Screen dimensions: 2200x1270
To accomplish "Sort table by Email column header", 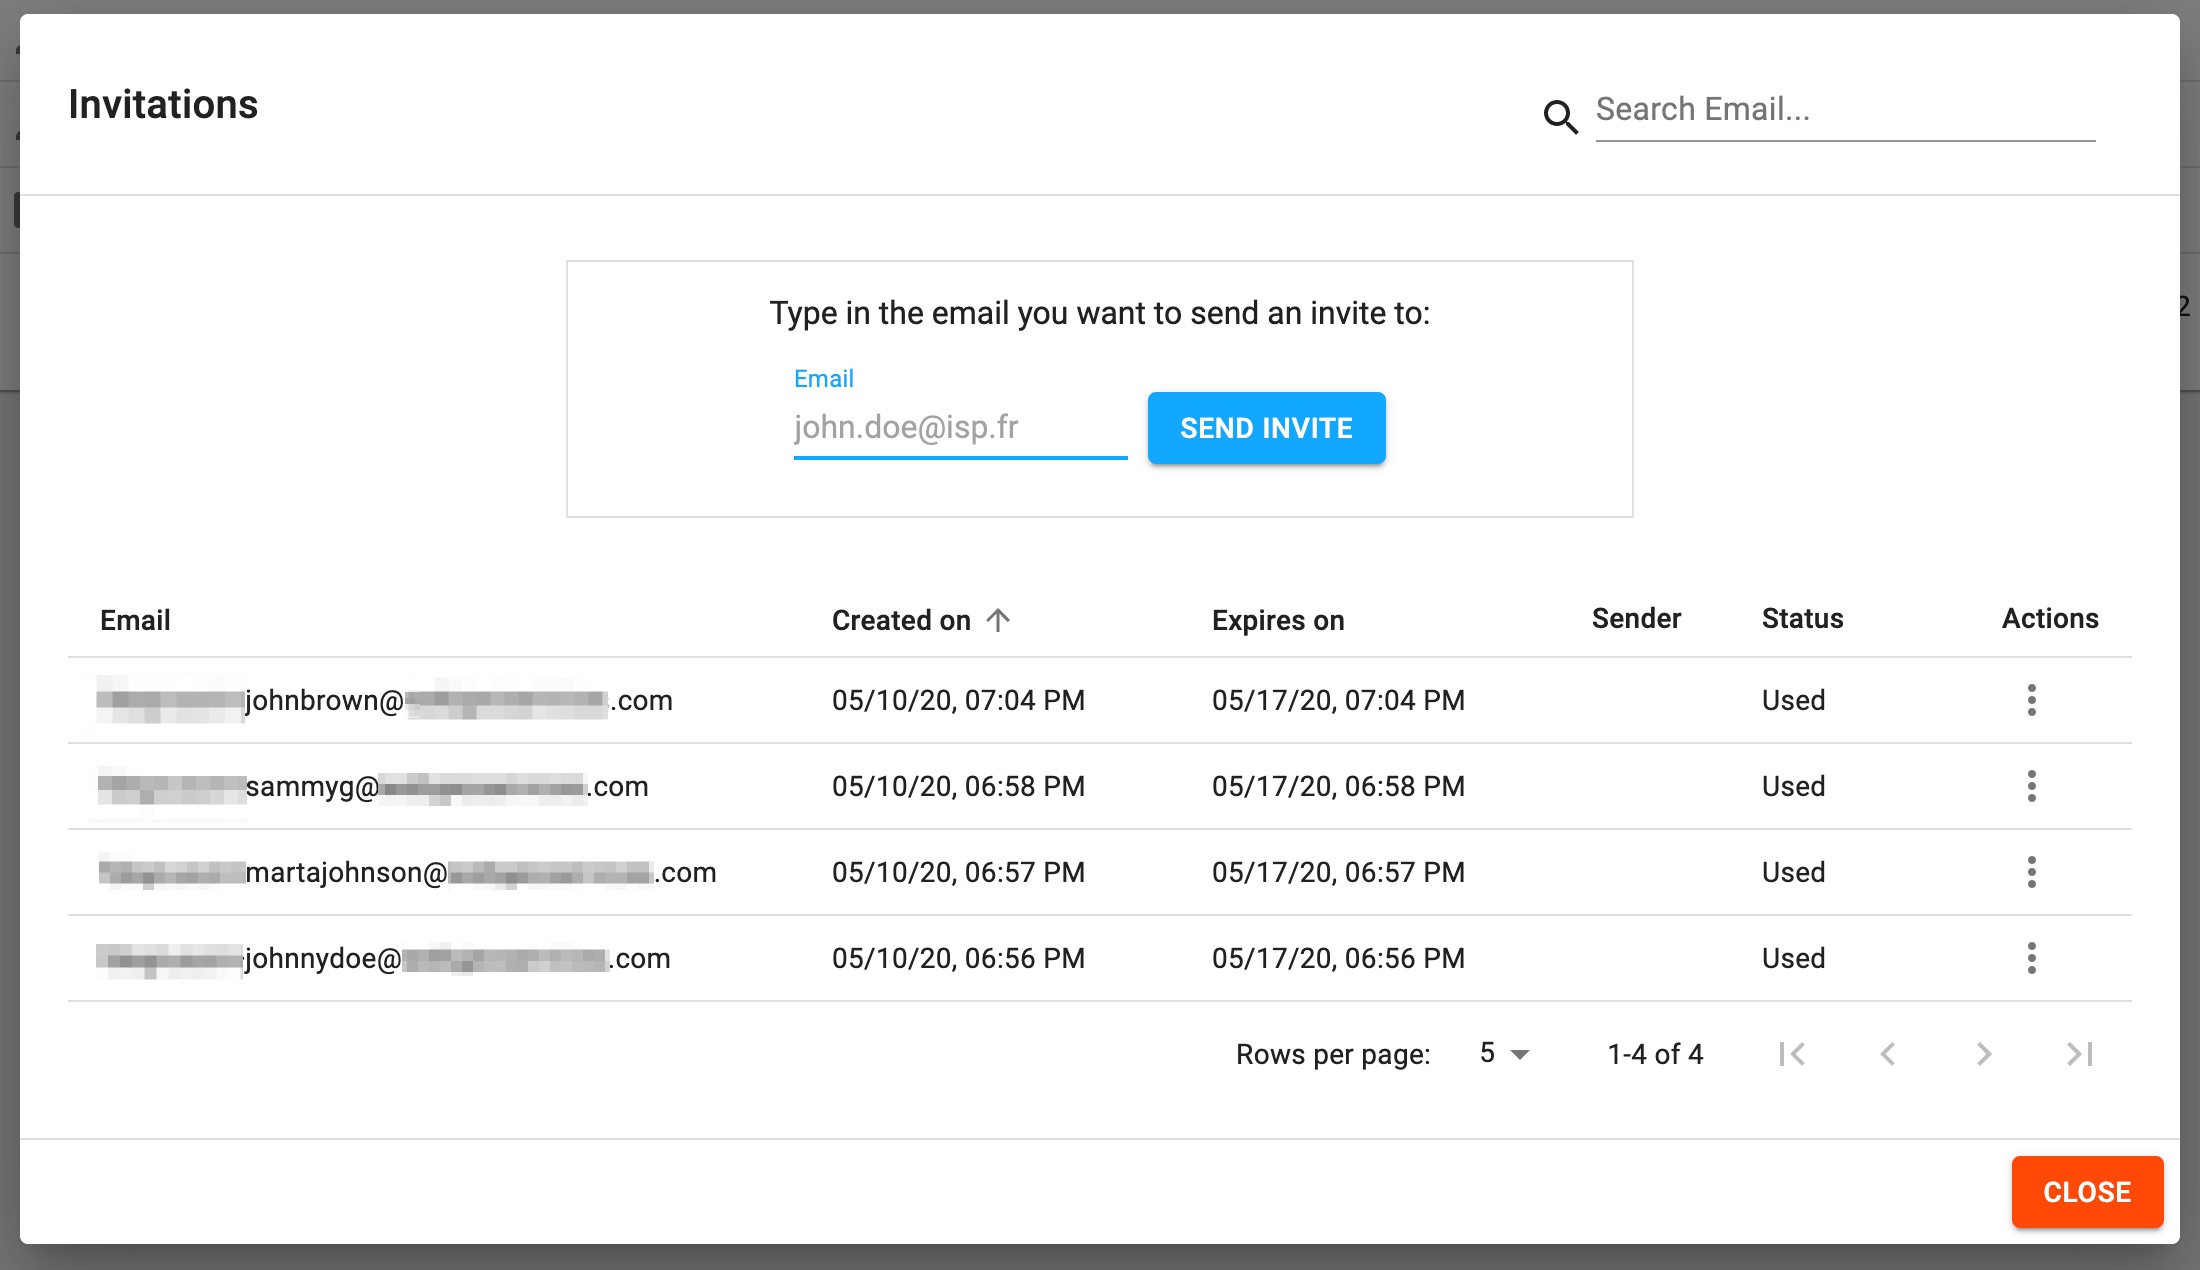I will pyautogui.click(x=135, y=620).
